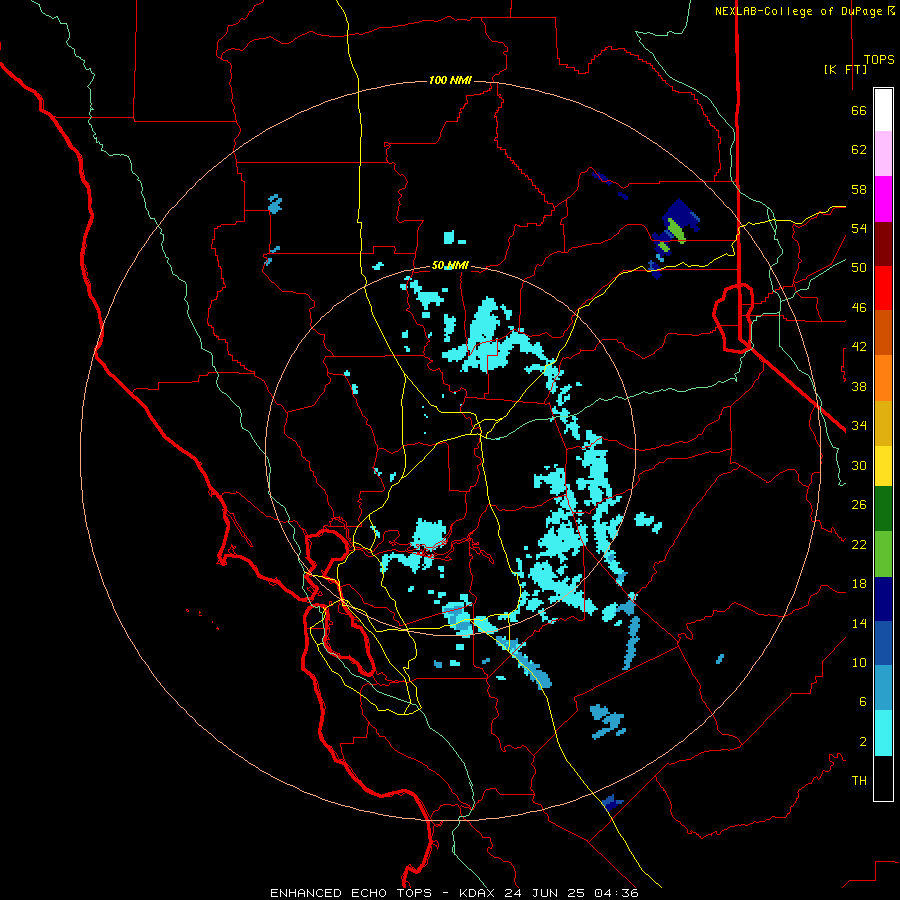The image size is (900, 900).
Task: Click the TH threshold label
Action: (x=859, y=780)
